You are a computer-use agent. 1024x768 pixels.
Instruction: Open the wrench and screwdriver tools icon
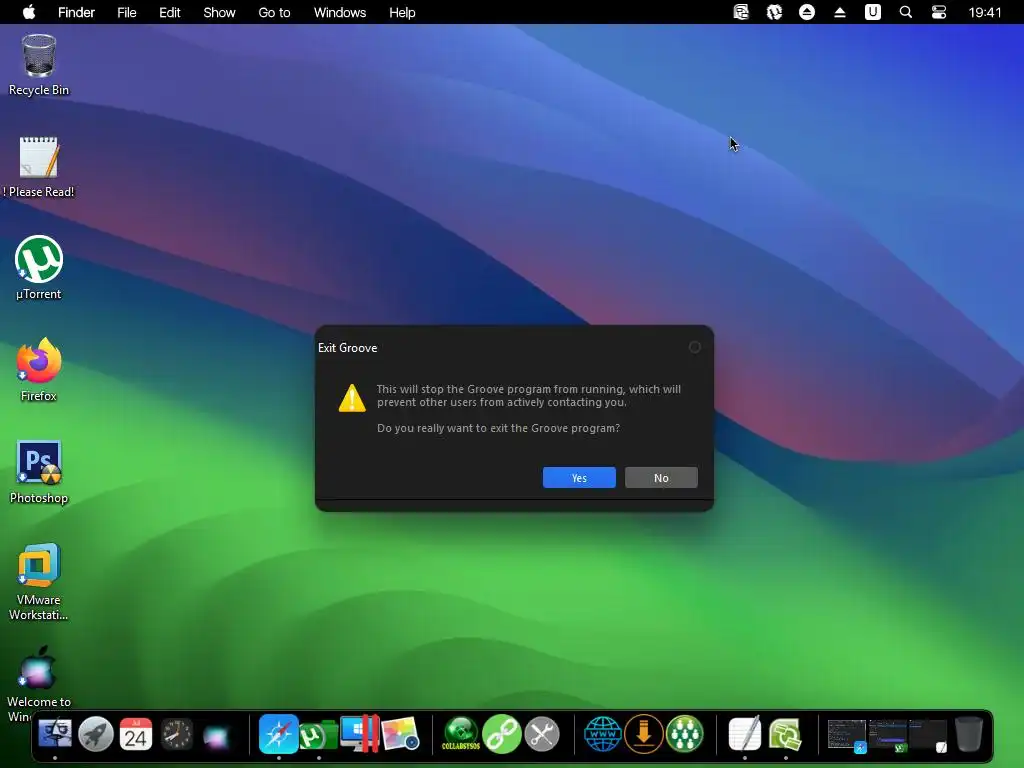point(542,734)
